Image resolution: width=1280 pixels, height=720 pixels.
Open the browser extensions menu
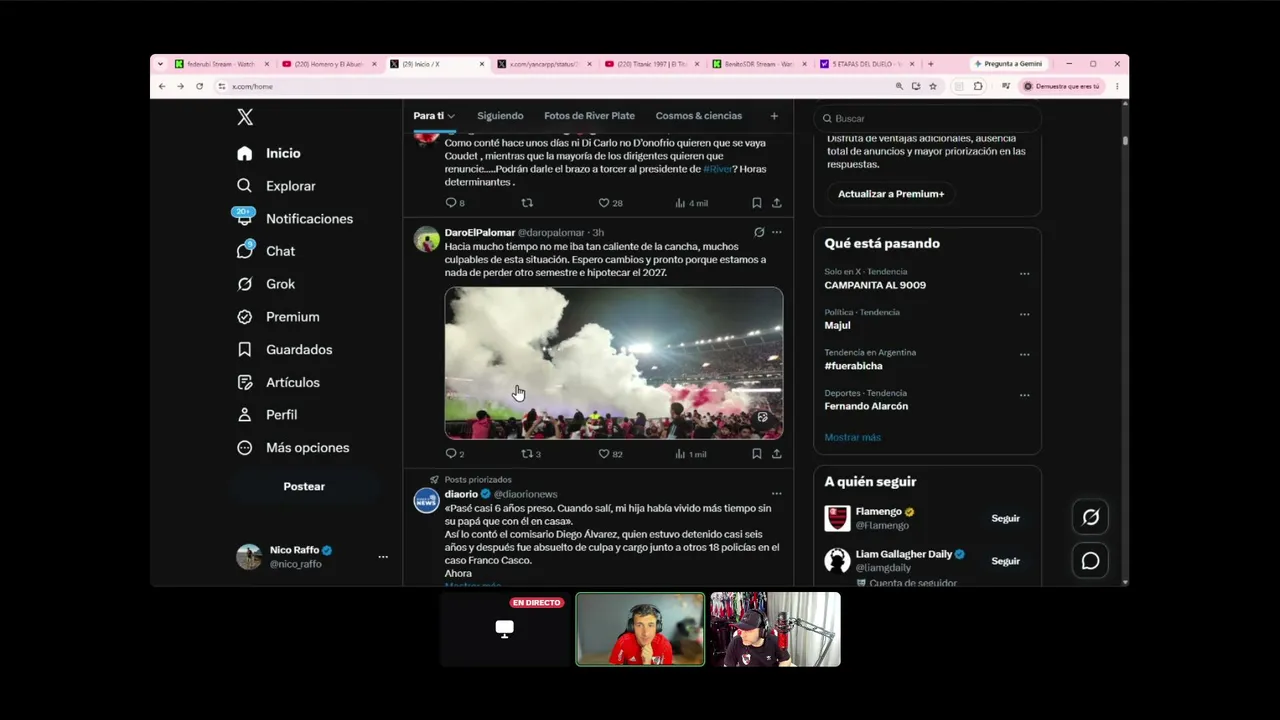click(x=978, y=86)
